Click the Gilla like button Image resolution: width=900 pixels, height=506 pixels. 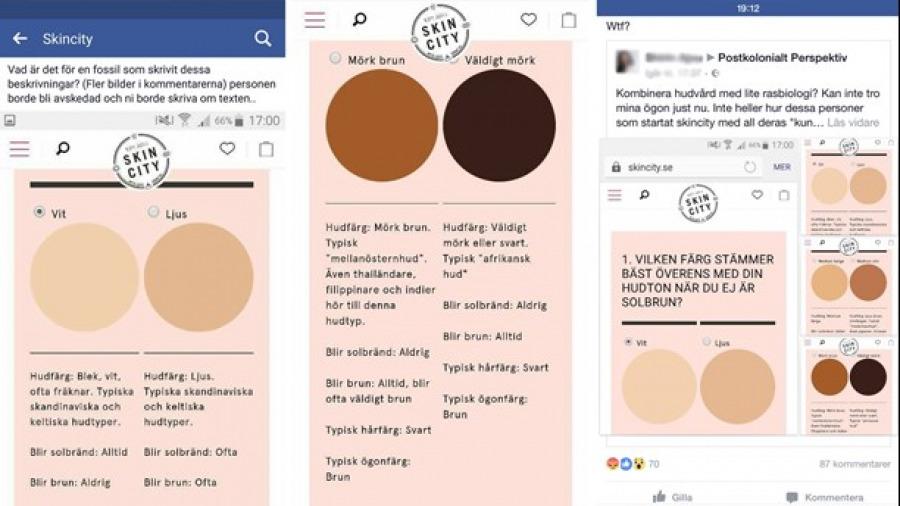pyautogui.click(x=673, y=497)
